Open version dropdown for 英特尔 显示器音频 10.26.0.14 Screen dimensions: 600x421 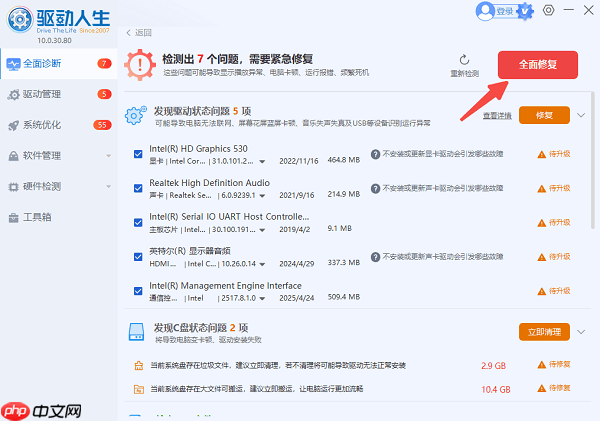click(x=262, y=264)
